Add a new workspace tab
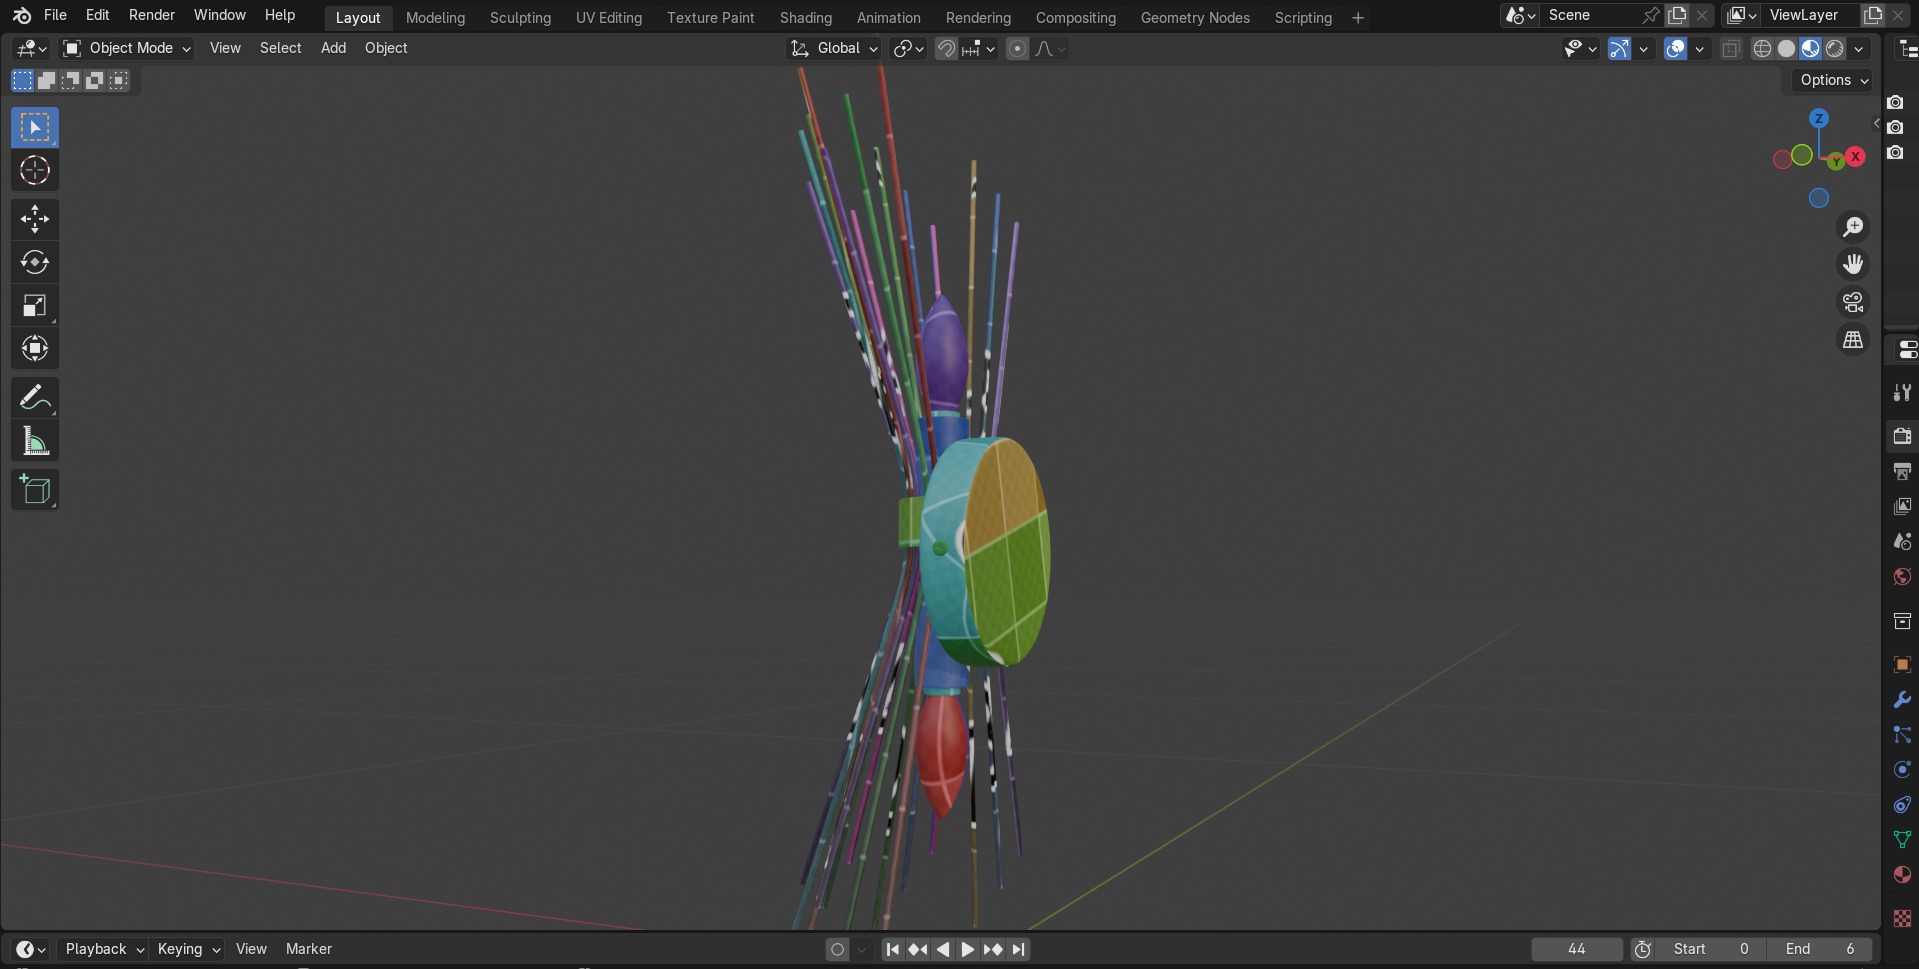The image size is (1919, 969). point(1358,17)
